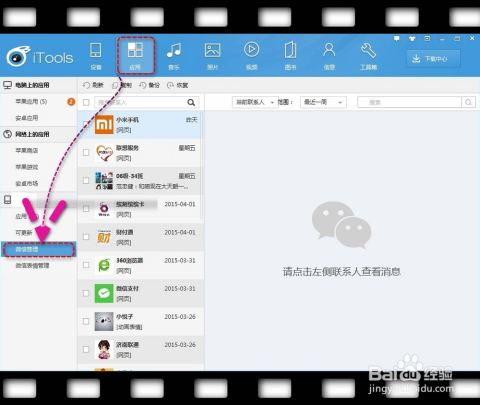
Task: Click the message search field on right
Action: [409, 102]
